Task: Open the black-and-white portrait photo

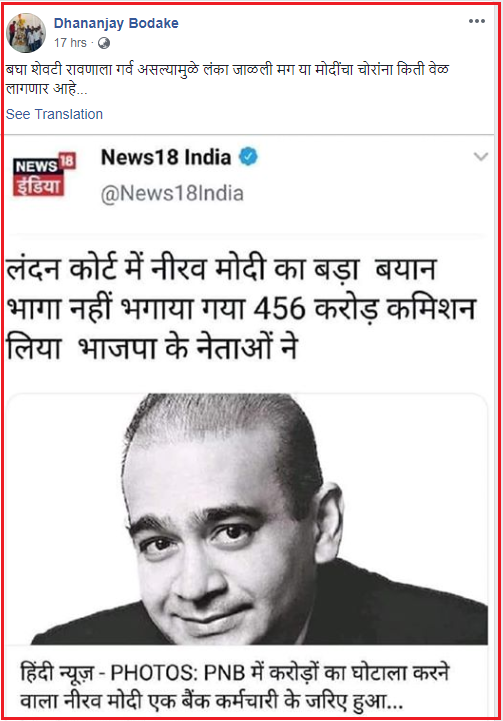Action: pyautogui.click(x=248, y=519)
